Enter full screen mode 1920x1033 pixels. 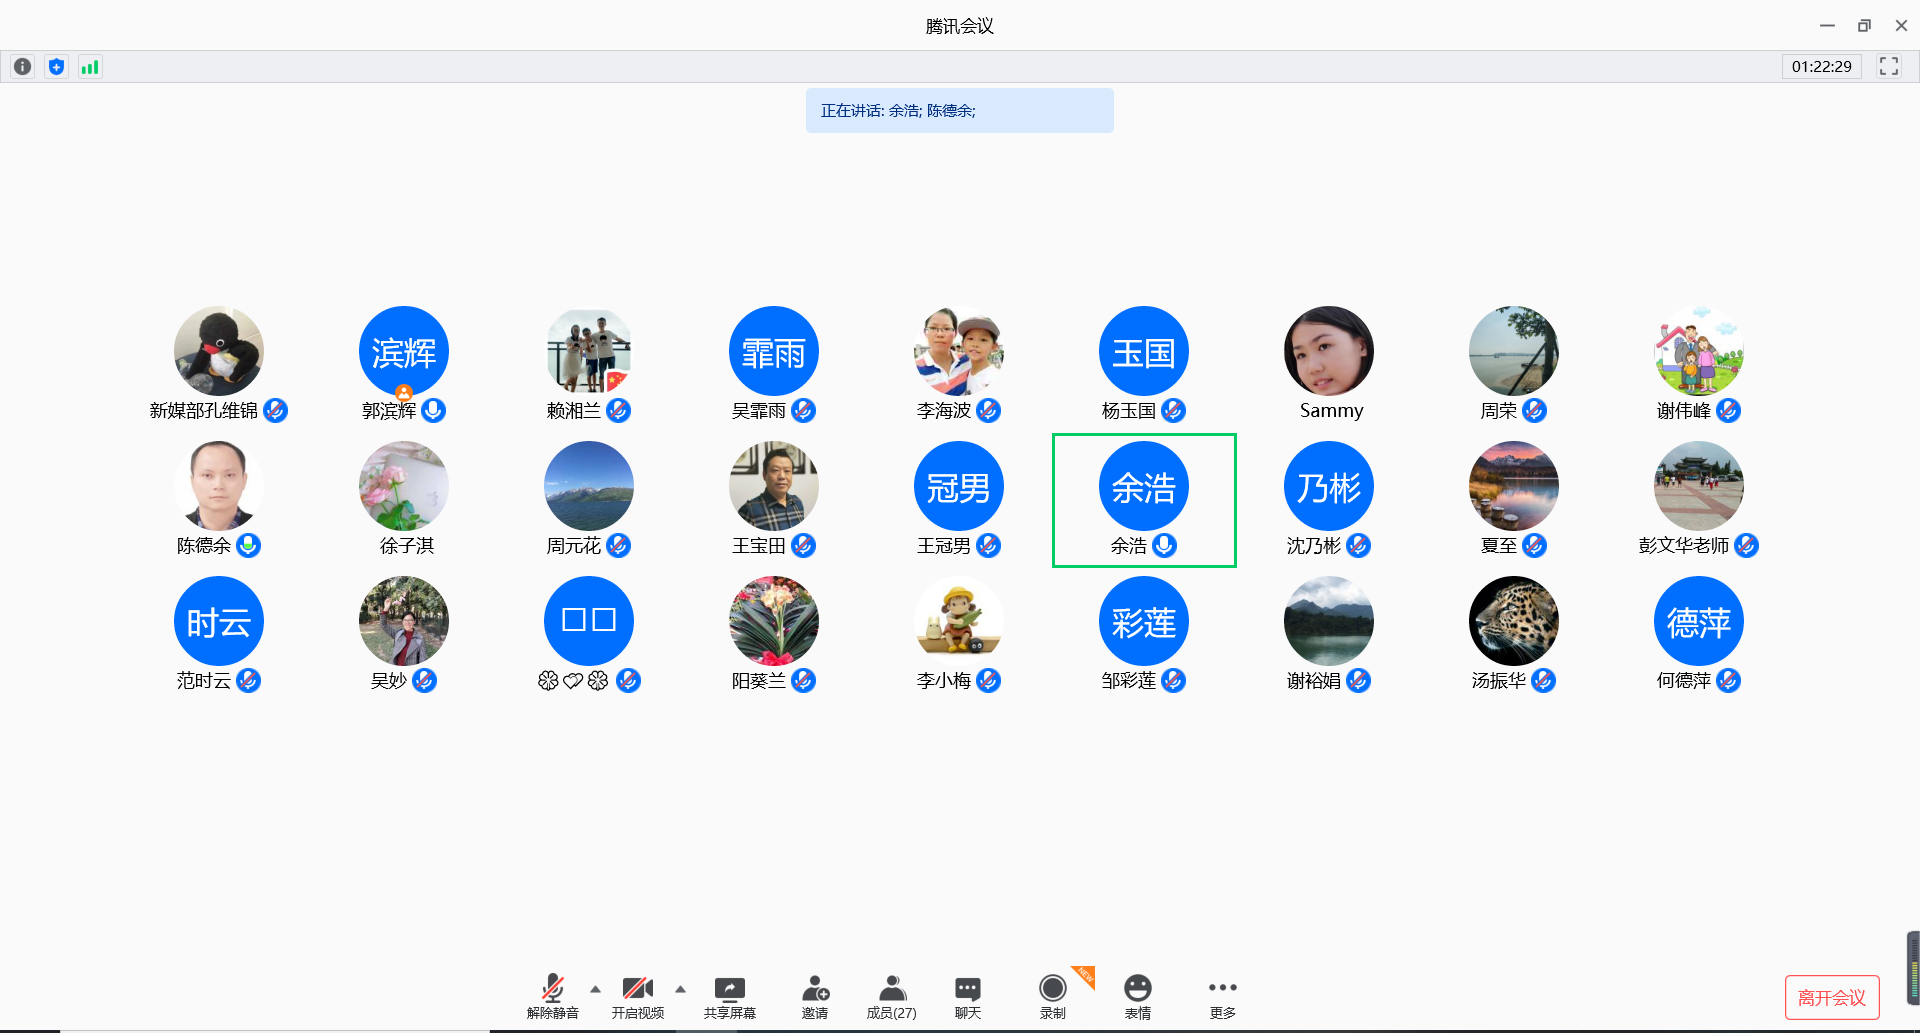coord(1888,67)
